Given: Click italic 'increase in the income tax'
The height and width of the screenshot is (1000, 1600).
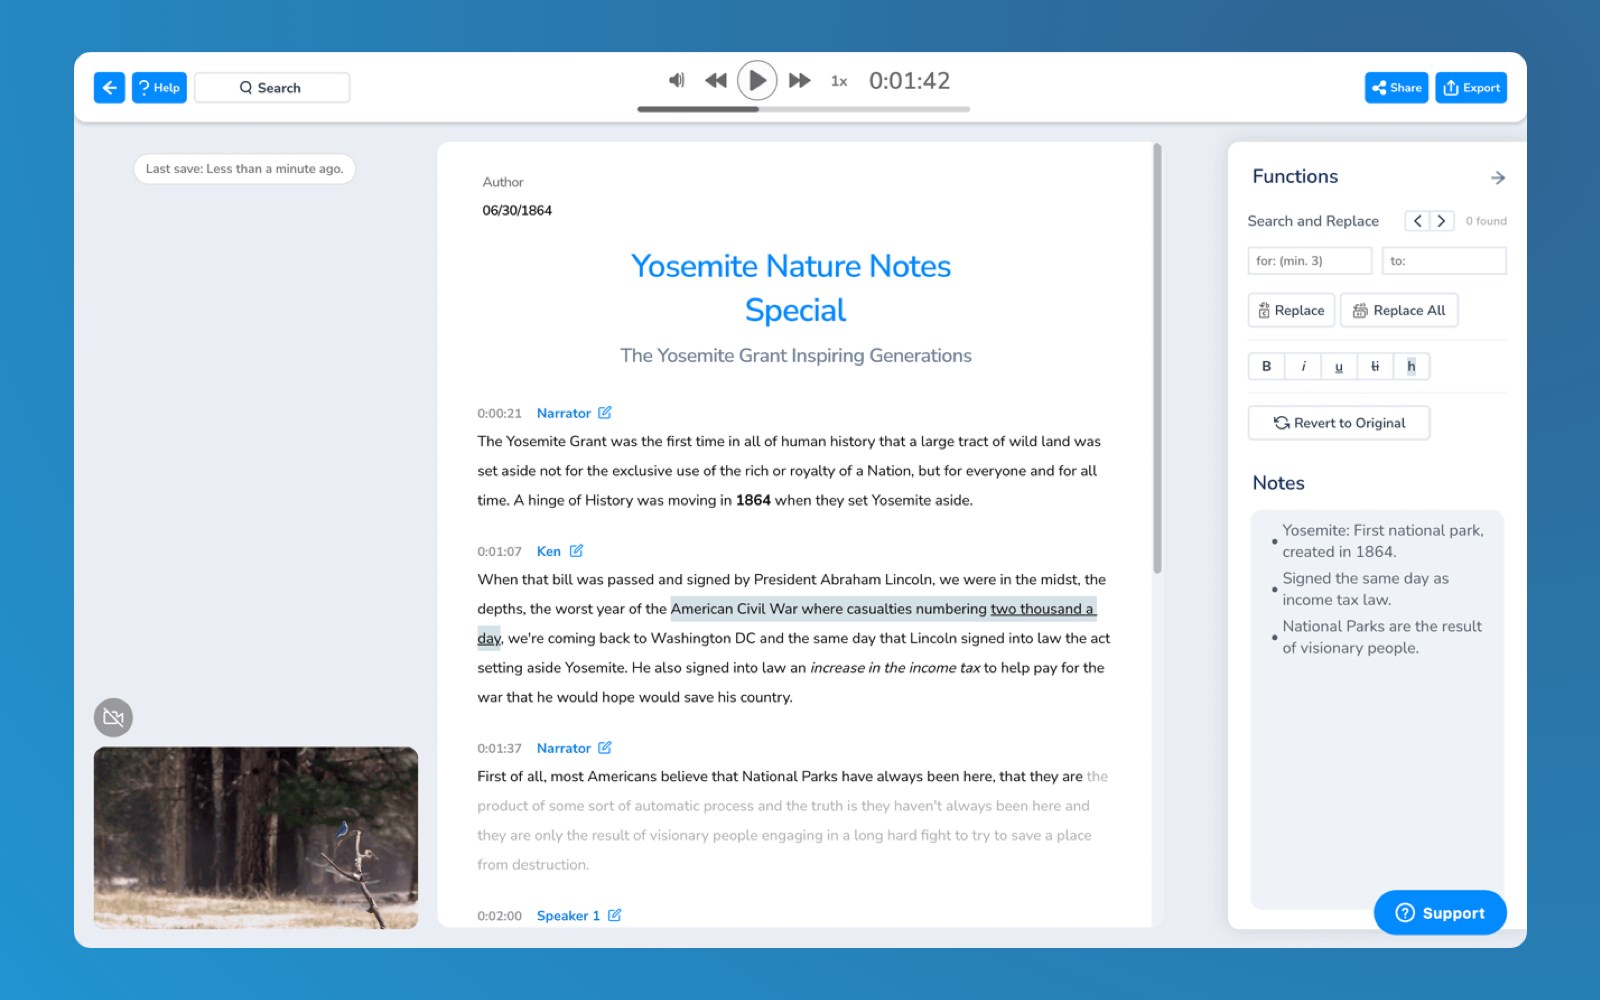Looking at the screenshot, I should point(895,667).
